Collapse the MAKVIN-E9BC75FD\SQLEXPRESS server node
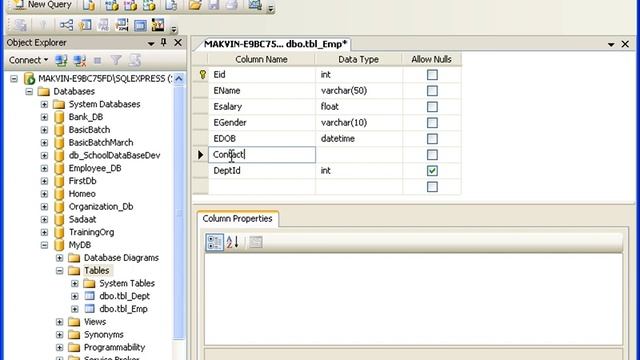 click(x=14, y=78)
